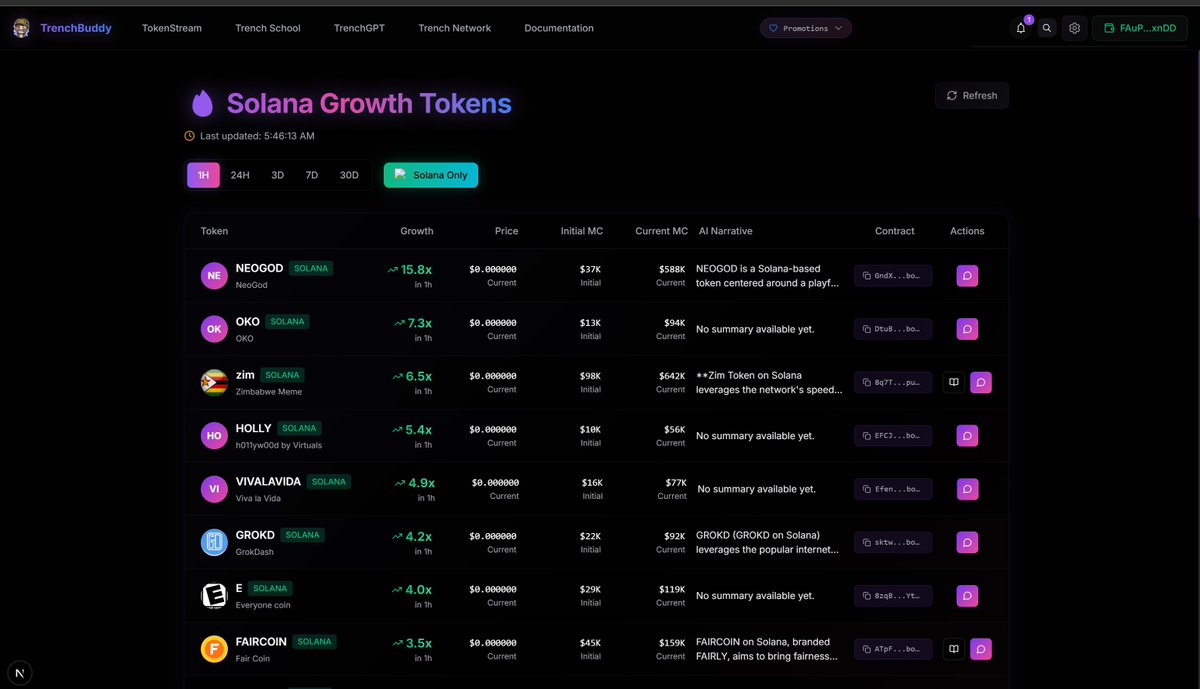
Task: Click the Last updated timestamp text
Action: pyautogui.click(x=257, y=136)
